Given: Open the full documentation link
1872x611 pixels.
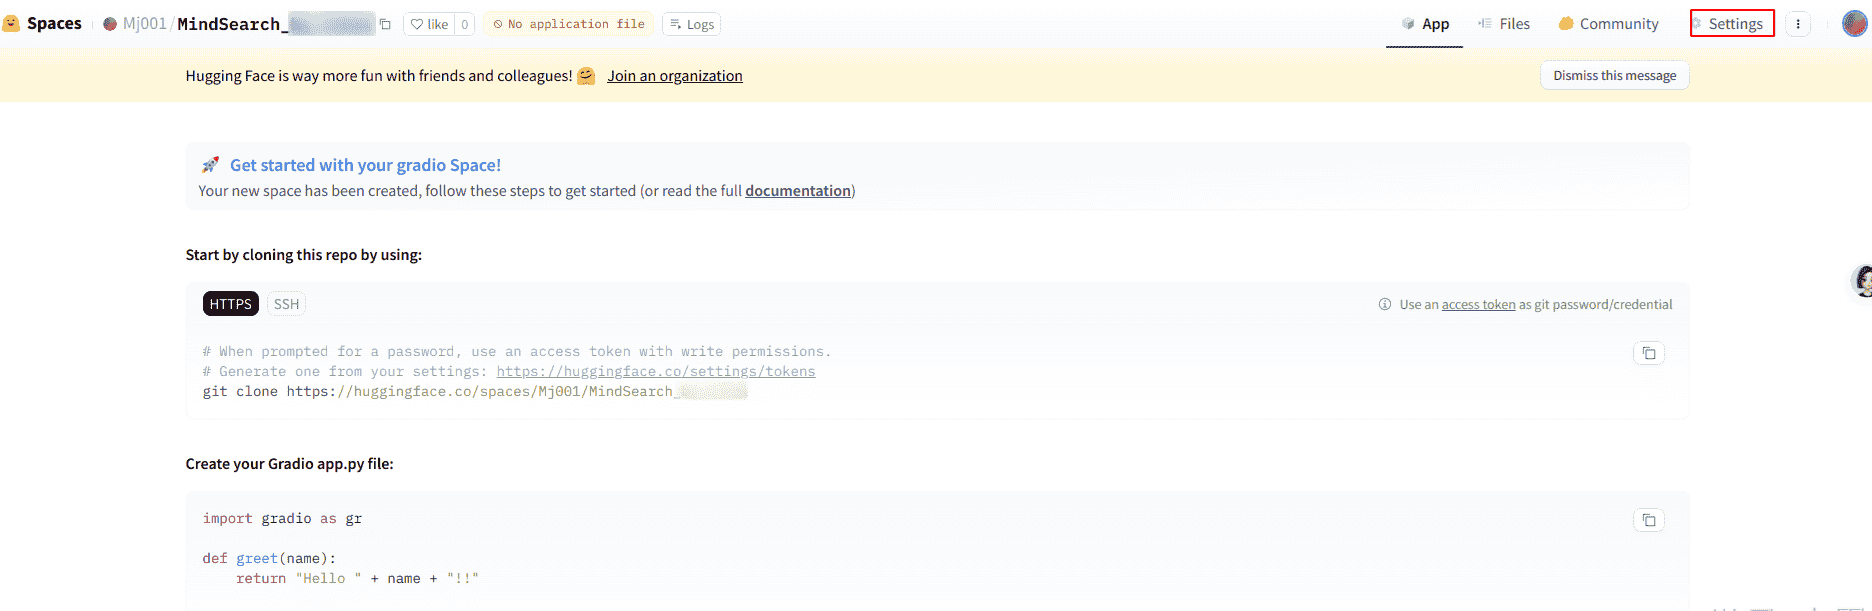Looking at the screenshot, I should 797,191.
